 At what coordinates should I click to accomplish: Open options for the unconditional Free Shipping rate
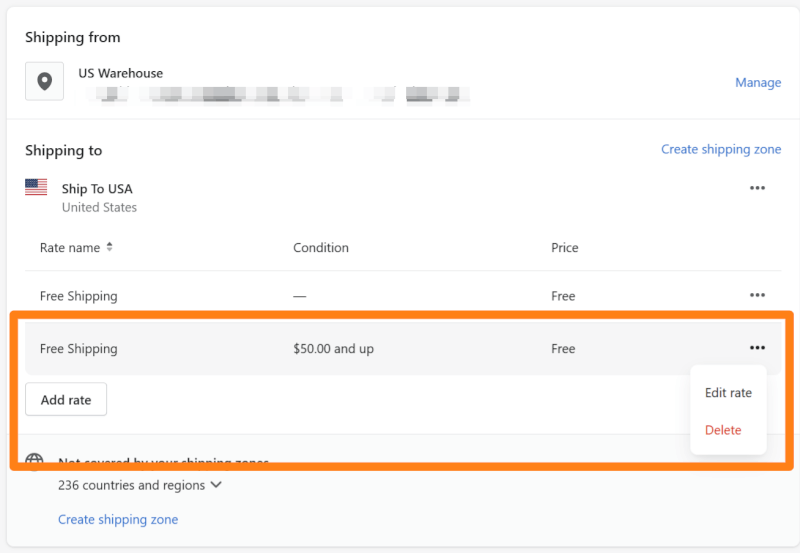(757, 295)
